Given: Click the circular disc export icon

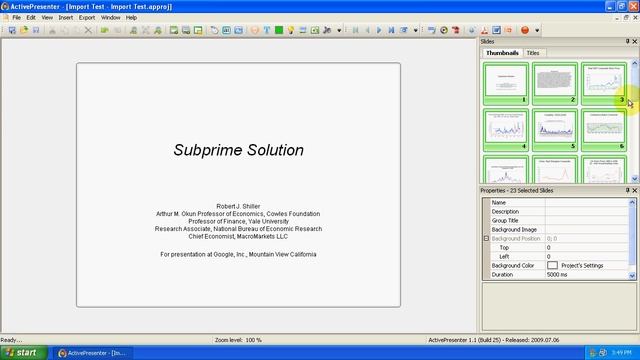Looking at the screenshot, I should tap(444, 30).
